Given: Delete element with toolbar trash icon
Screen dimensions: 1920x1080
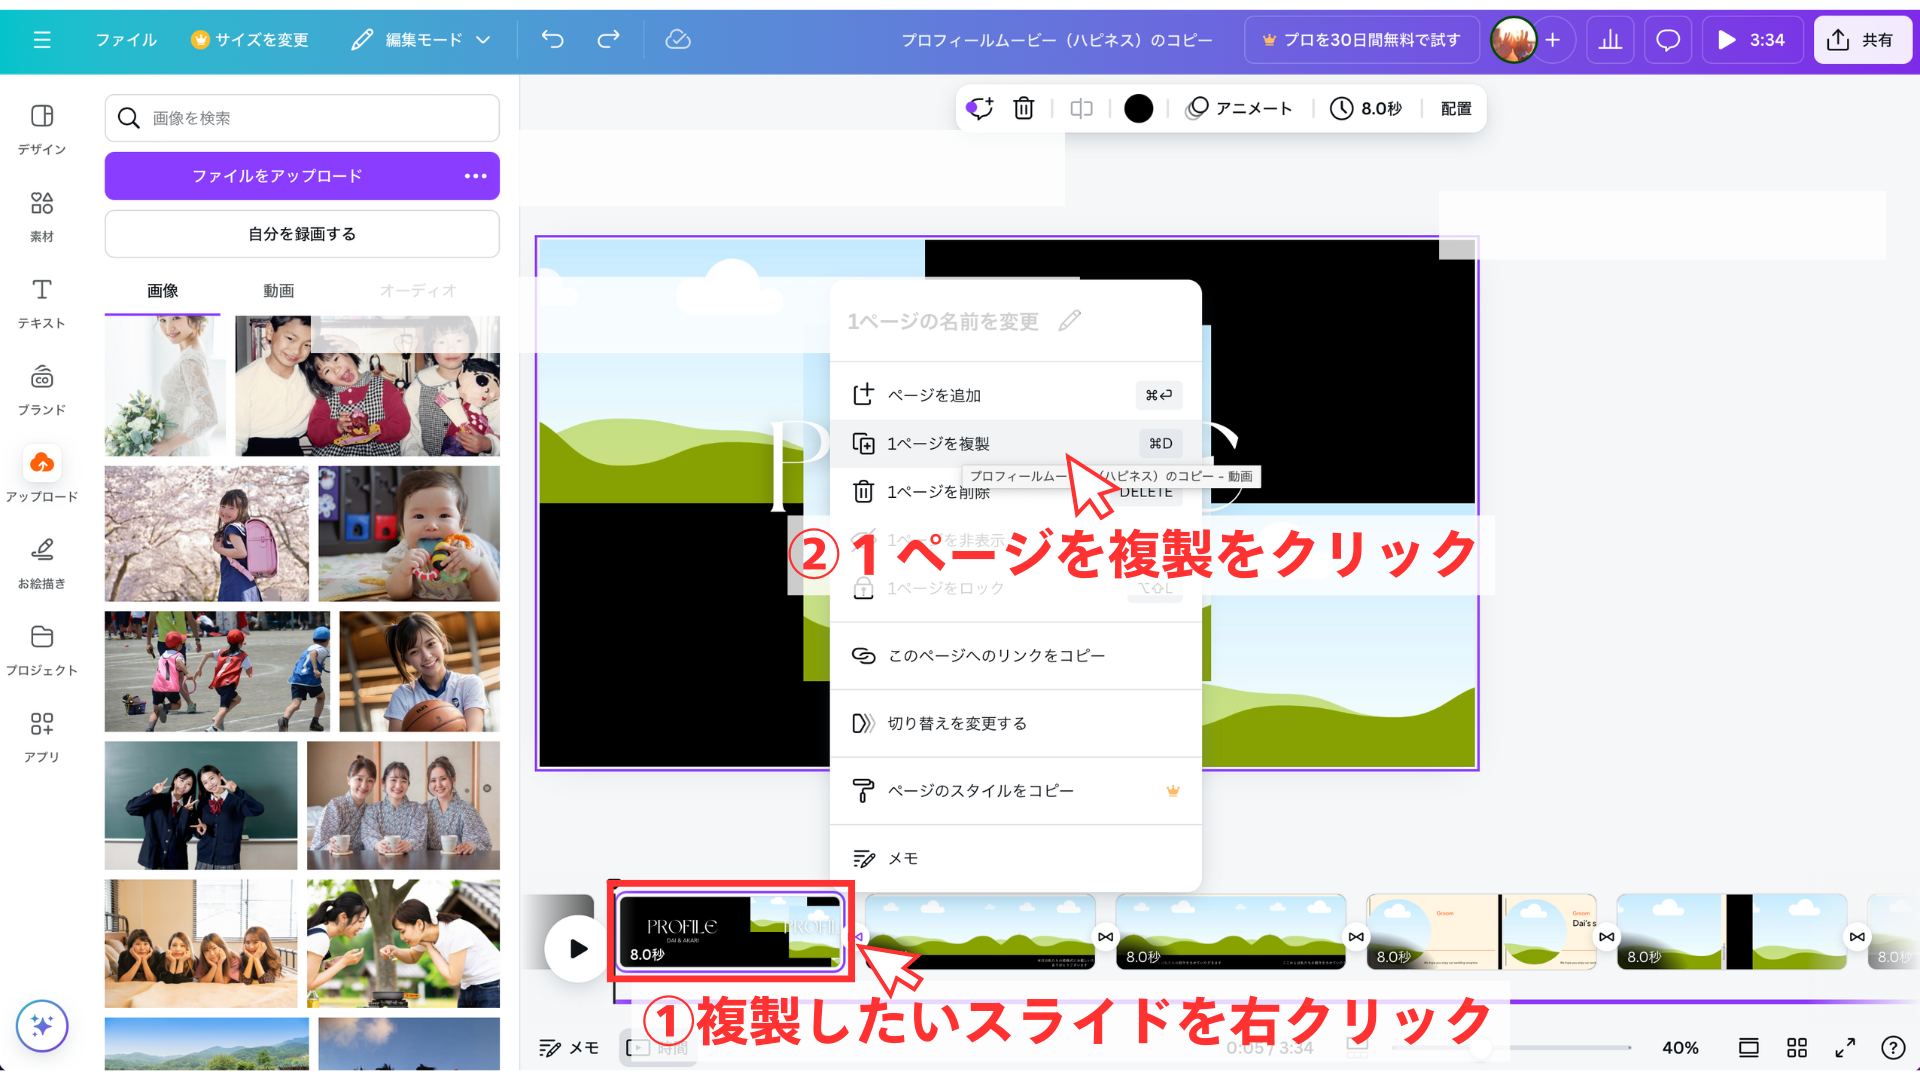Looking at the screenshot, I should [1024, 108].
